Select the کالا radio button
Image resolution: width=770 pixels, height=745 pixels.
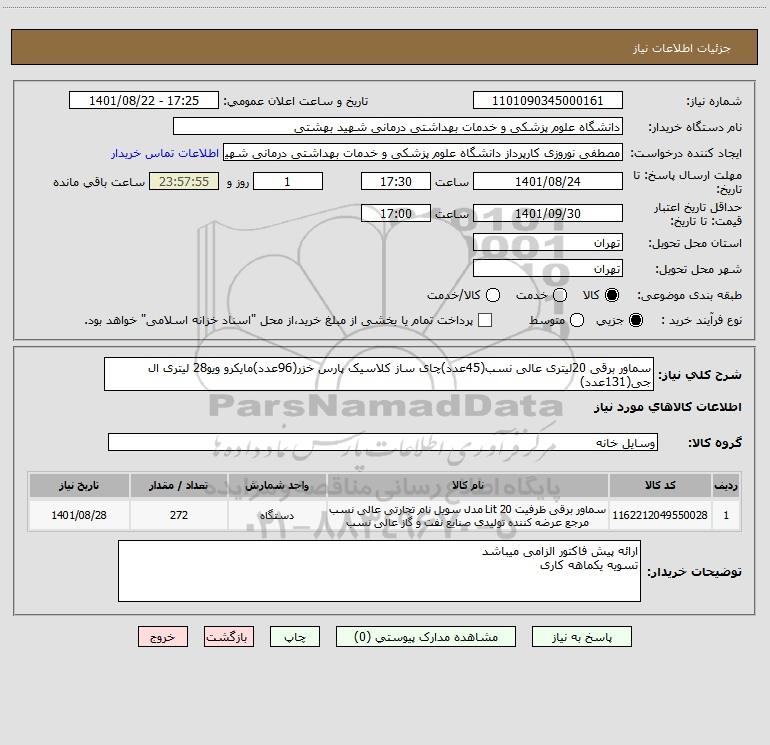(x=612, y=295)
